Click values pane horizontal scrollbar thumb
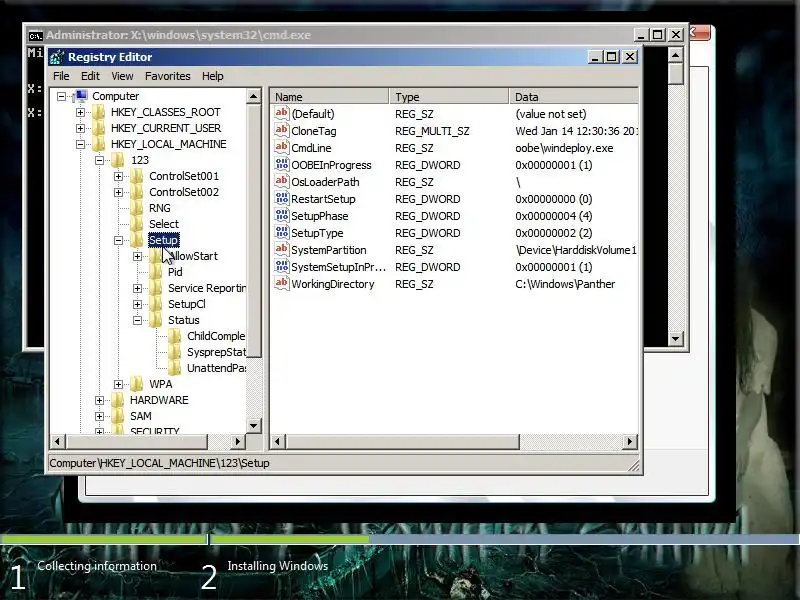Image resolution: width=800 pixels, height=600 pixels. pyautogui.click(x=403, y=441)
